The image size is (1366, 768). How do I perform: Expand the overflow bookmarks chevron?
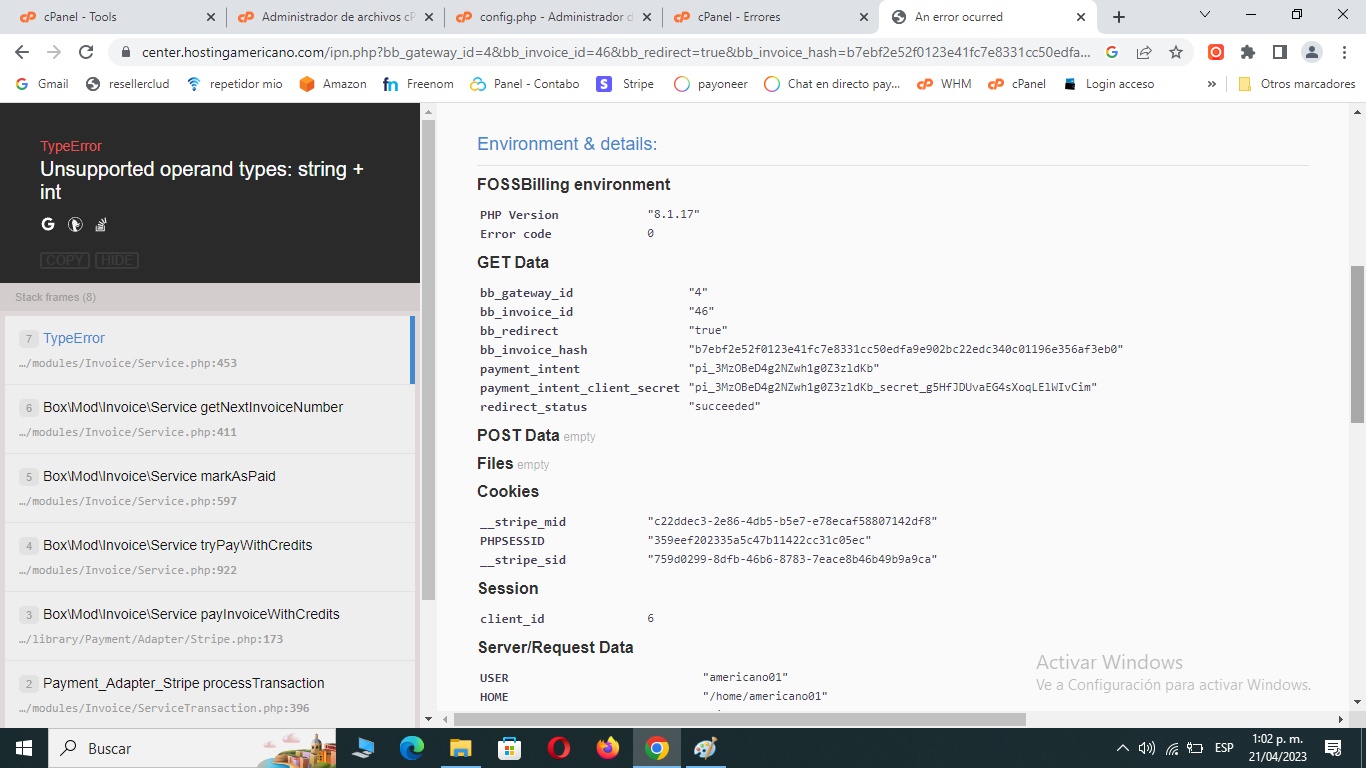[x=1211, y=84]
